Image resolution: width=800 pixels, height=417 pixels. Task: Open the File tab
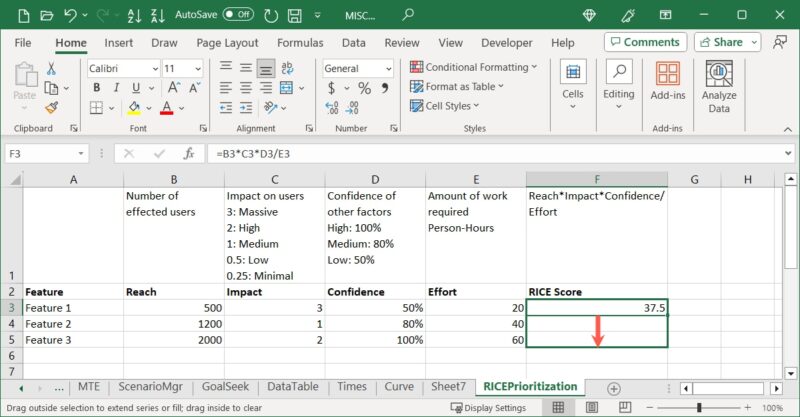(23, 43)
